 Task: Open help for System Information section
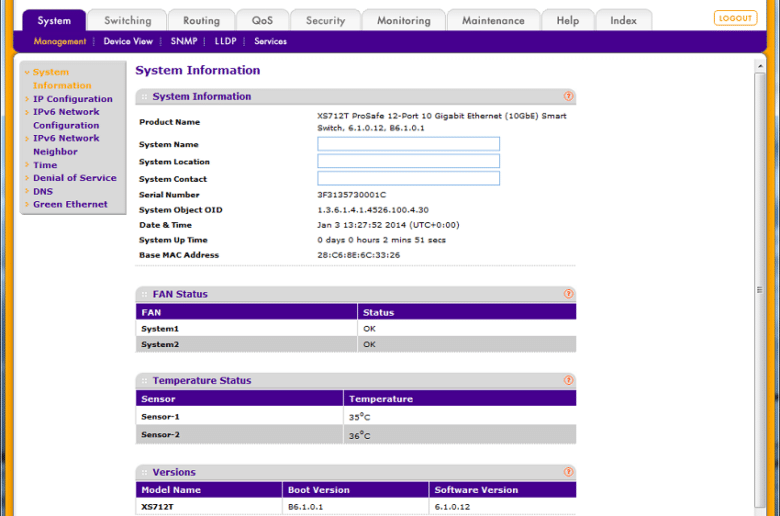[x=568, y=96]
